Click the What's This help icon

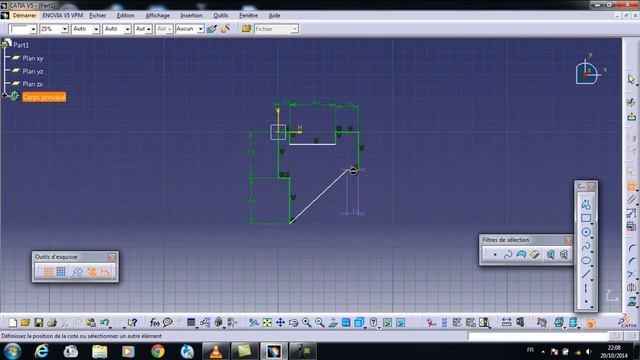(x=132, y=323)
